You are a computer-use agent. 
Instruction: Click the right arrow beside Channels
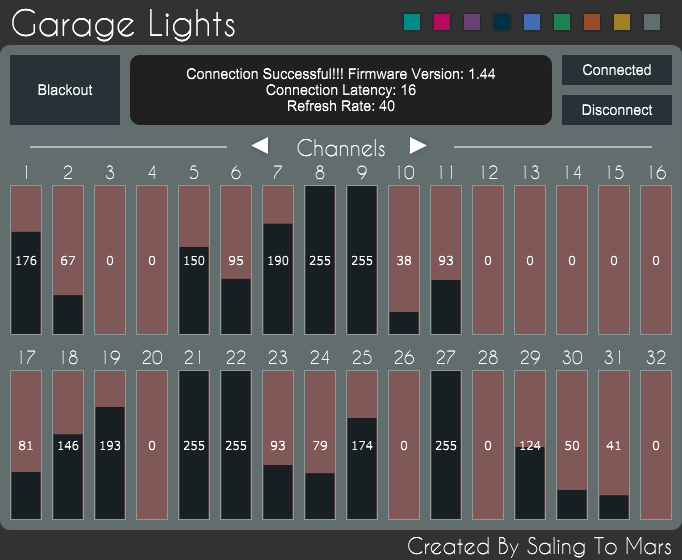click(x=418, y=146)
